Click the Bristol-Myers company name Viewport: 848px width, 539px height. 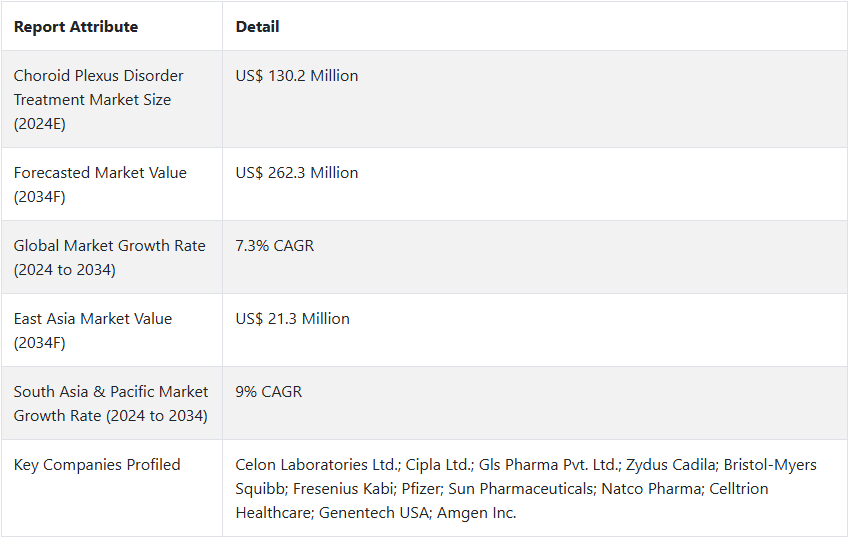[x=770, y=465]
